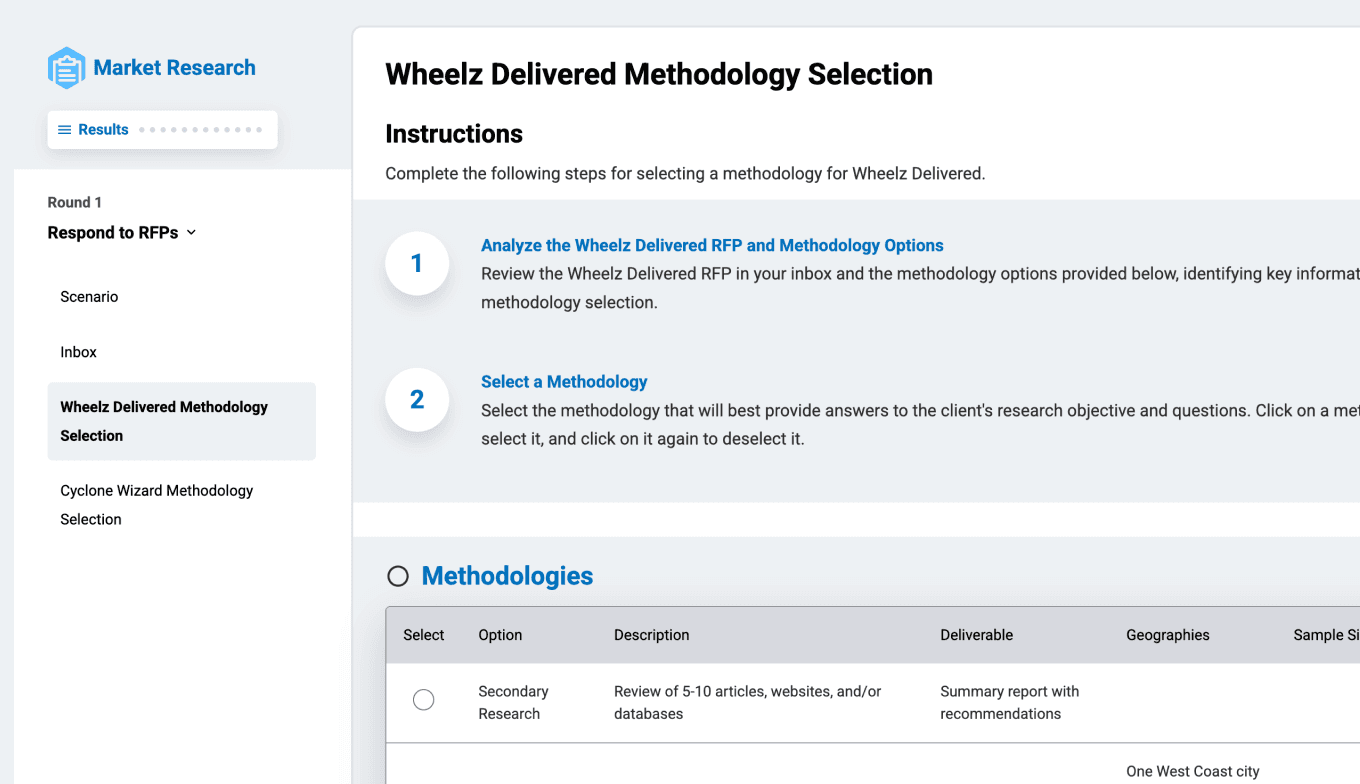1360x784 pixels.
Task: Select the Secondary Research radio button
Action: click(424, 700)
